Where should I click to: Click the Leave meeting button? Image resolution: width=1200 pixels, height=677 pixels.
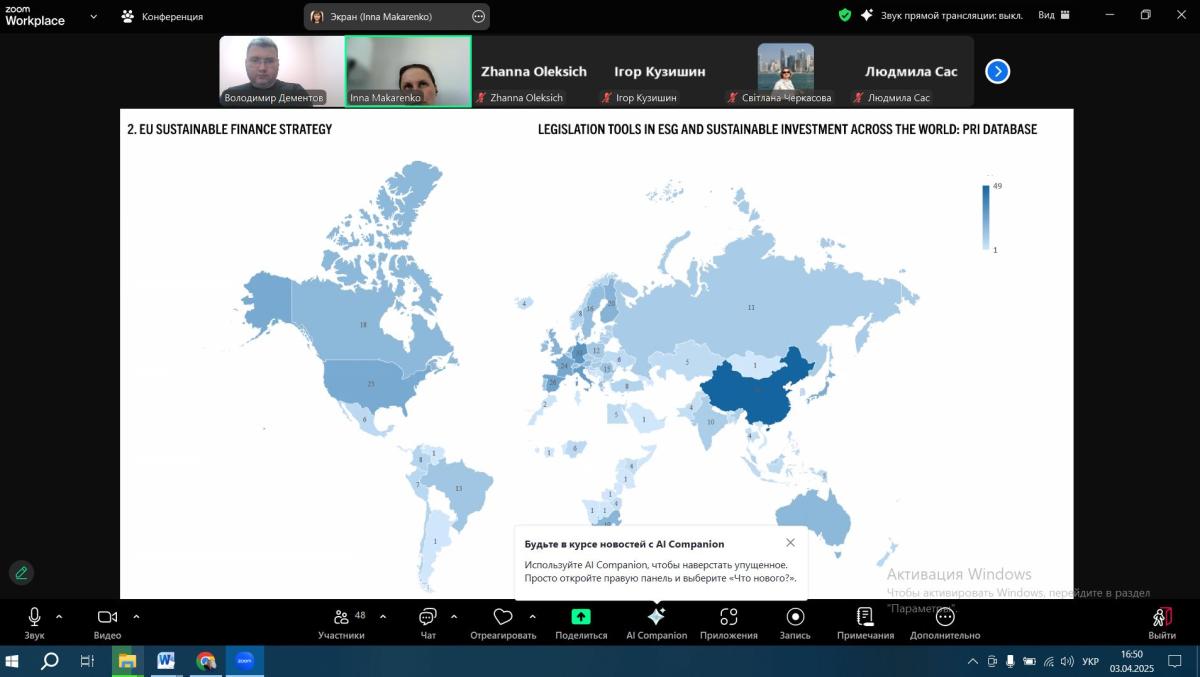pyautogui.click(x=1162, y=621)
